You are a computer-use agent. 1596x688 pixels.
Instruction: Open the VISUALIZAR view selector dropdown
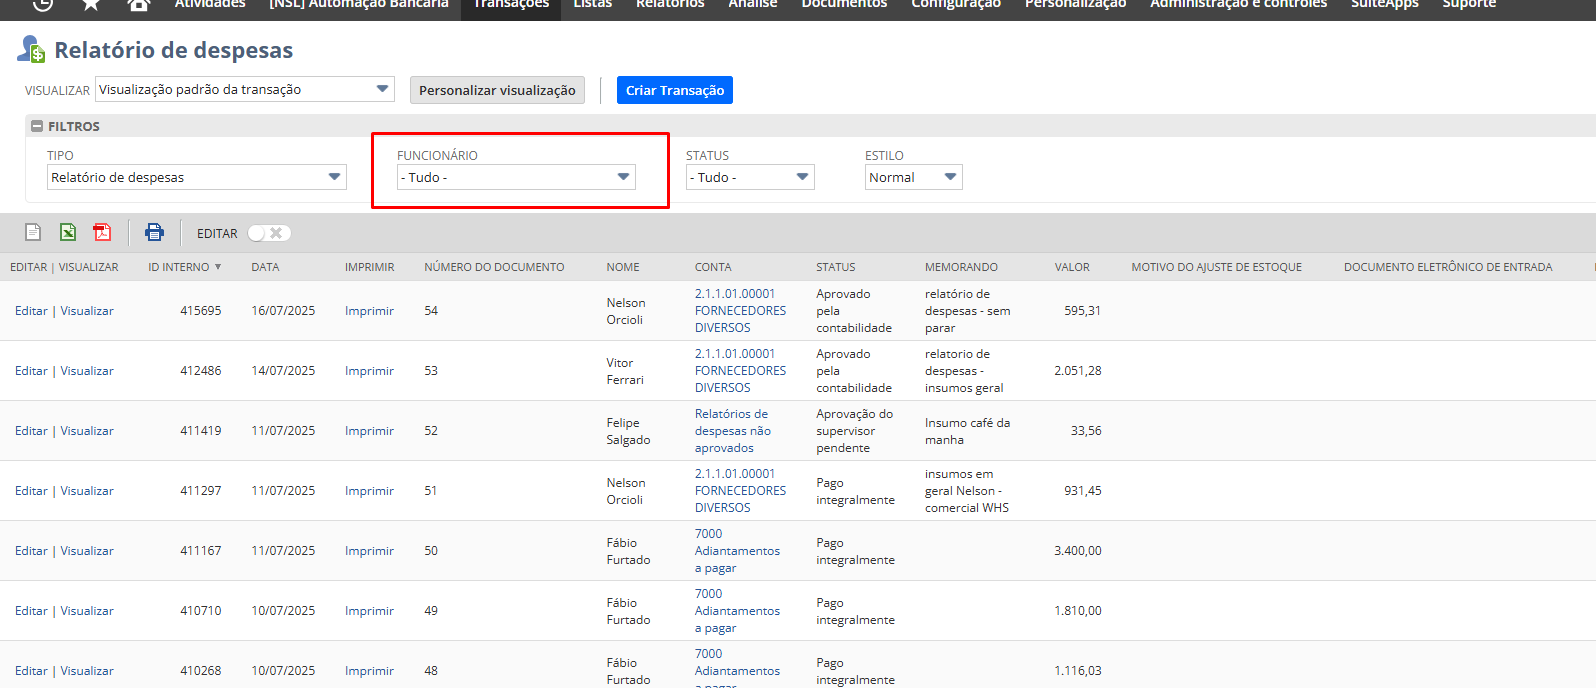[244, 89]
